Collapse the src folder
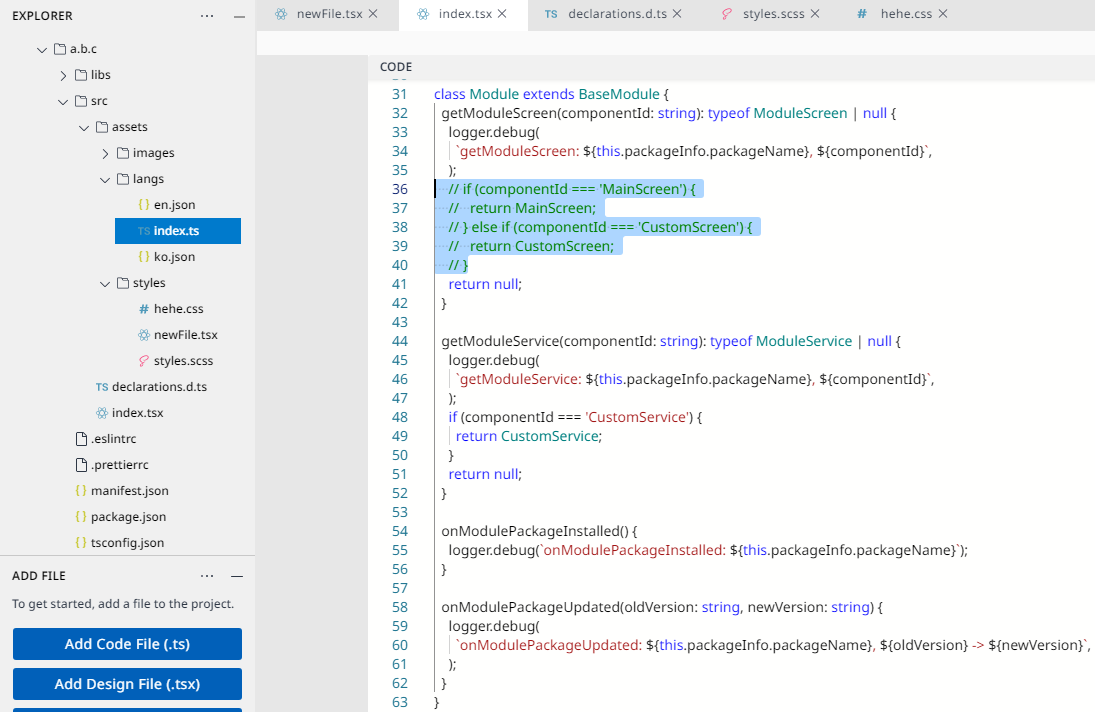This screenshot has height=712, width=1095. [63, 101]
